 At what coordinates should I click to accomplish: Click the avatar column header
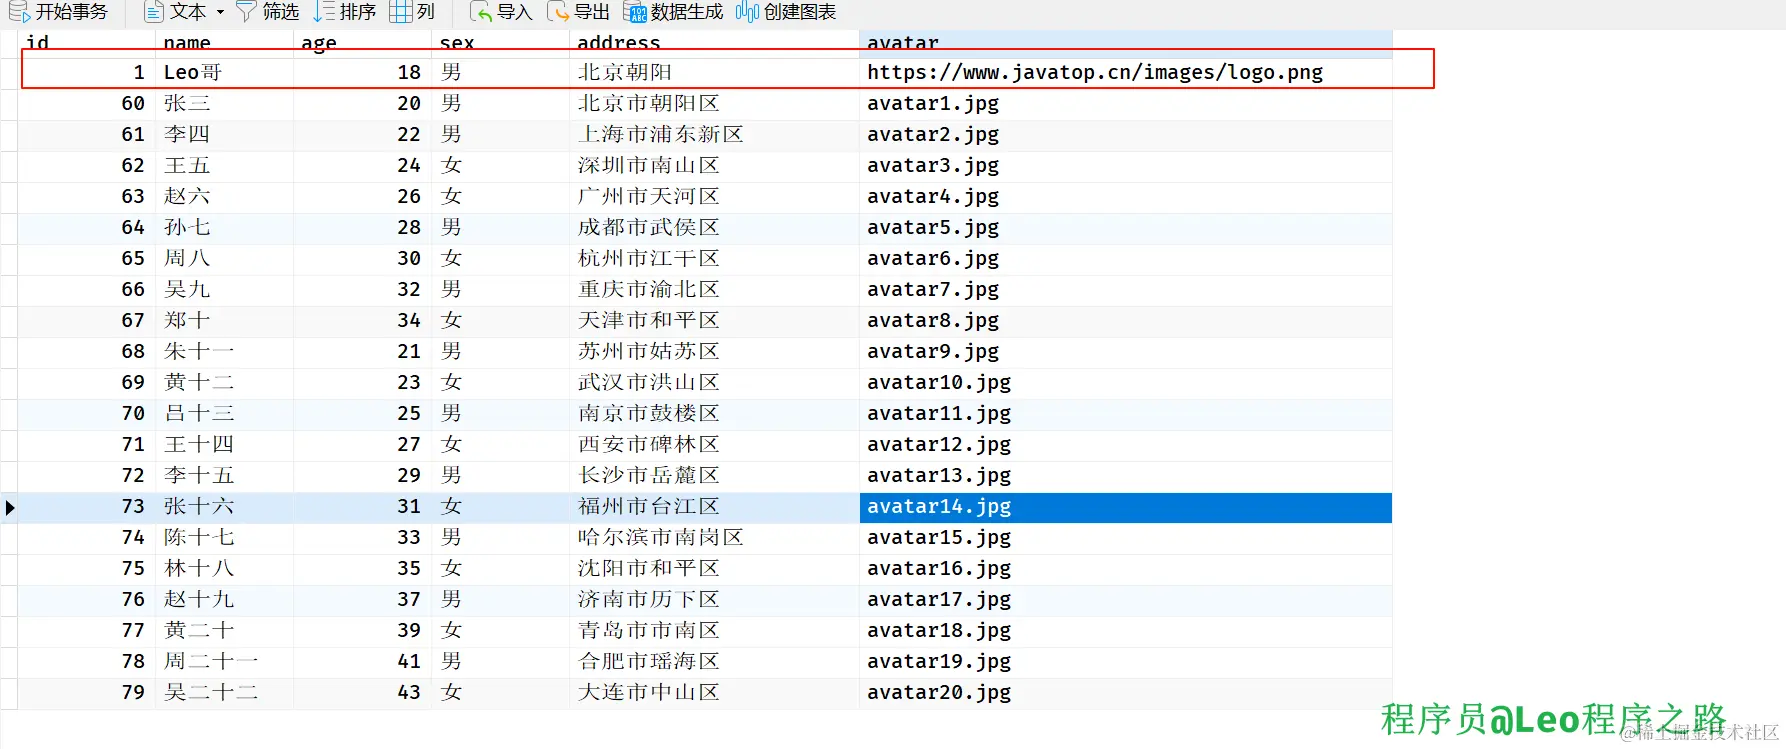pyautogui.click(x=1126, y=42)
